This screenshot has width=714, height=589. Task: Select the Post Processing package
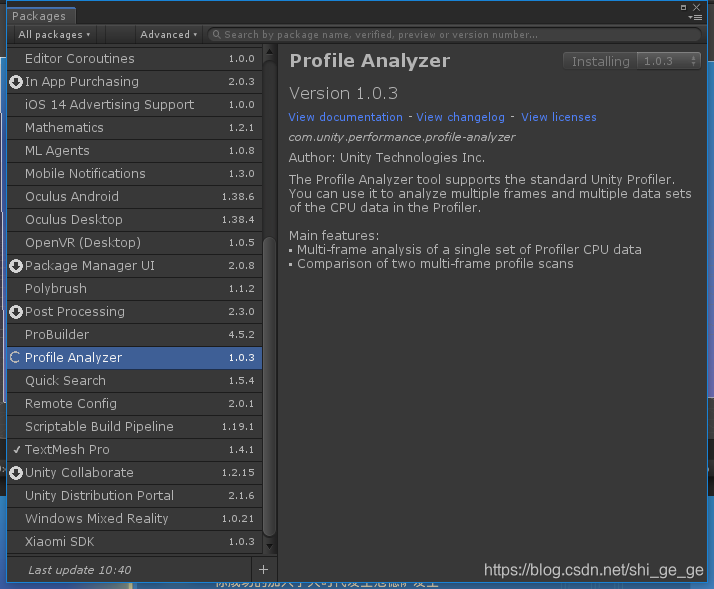tap(135, 312)
